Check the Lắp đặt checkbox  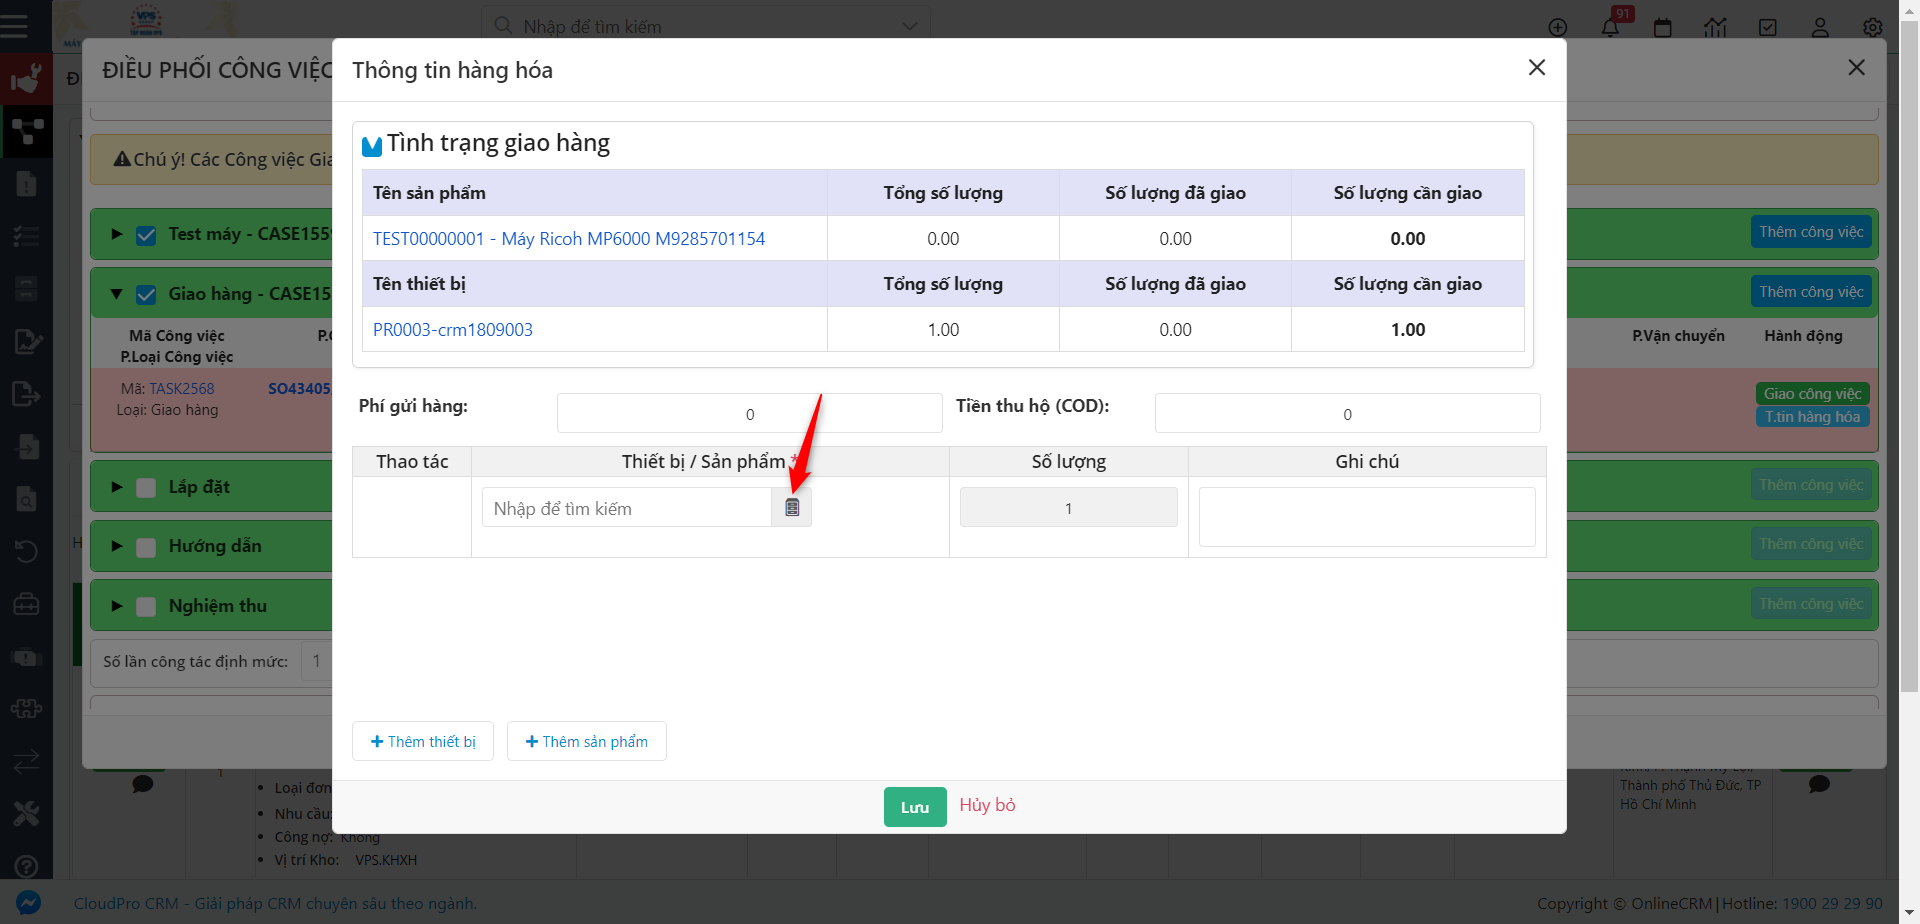(146, 488)
